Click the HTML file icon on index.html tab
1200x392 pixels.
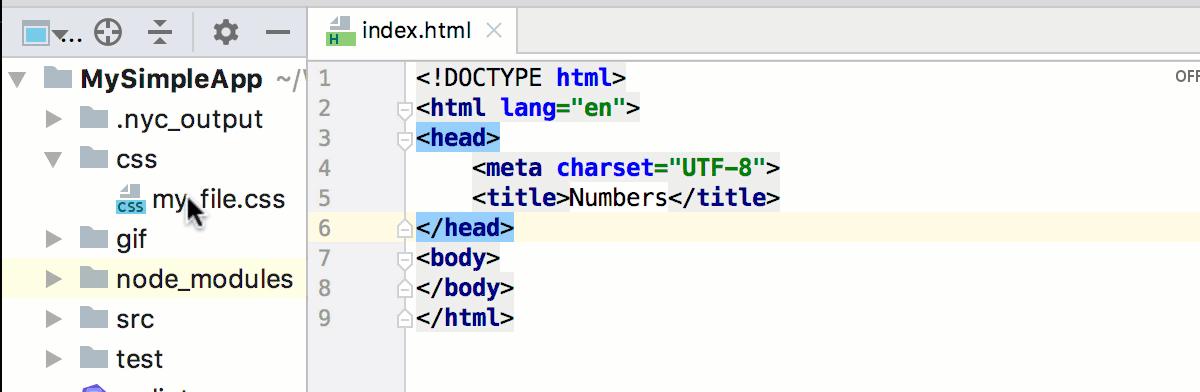coord(340,32)
